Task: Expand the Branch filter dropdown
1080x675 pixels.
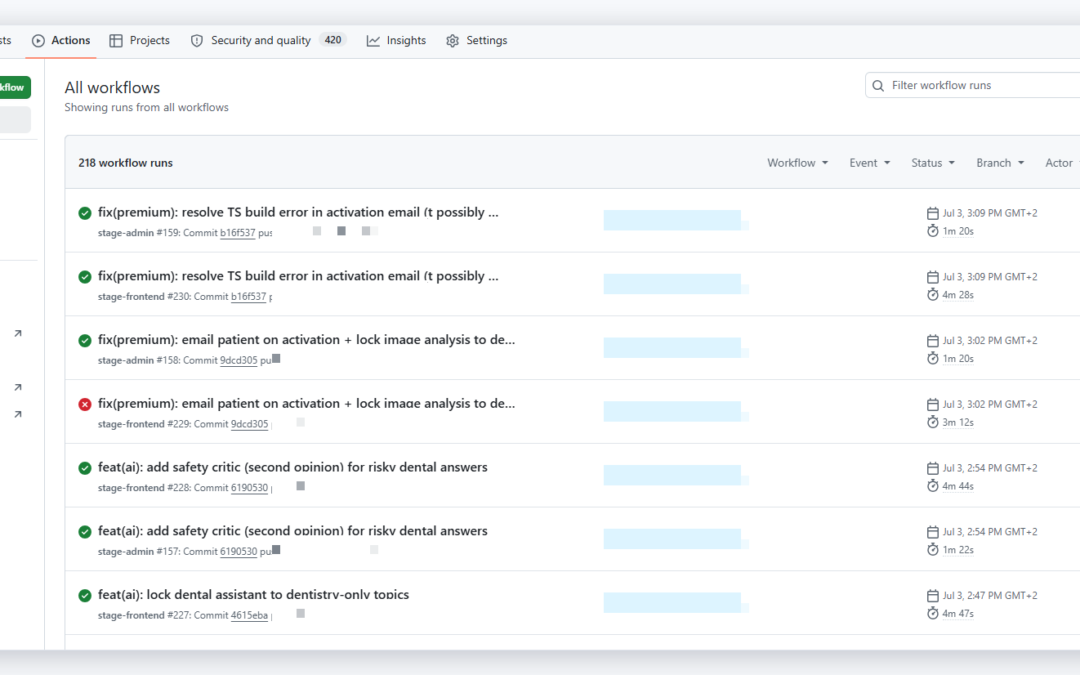Action: click(x=1000, y=163)
